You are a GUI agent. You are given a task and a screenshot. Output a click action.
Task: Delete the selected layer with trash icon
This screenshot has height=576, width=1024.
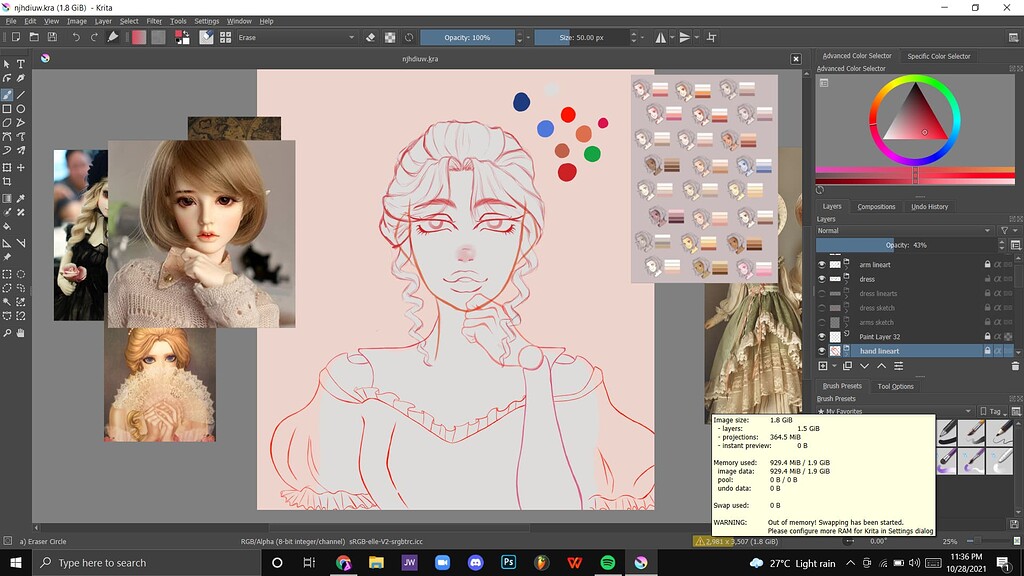(x=1015, y=366)
